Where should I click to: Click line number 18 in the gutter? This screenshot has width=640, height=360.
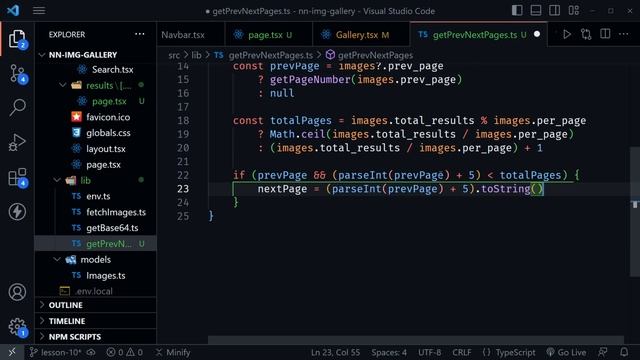coord(183,120)
